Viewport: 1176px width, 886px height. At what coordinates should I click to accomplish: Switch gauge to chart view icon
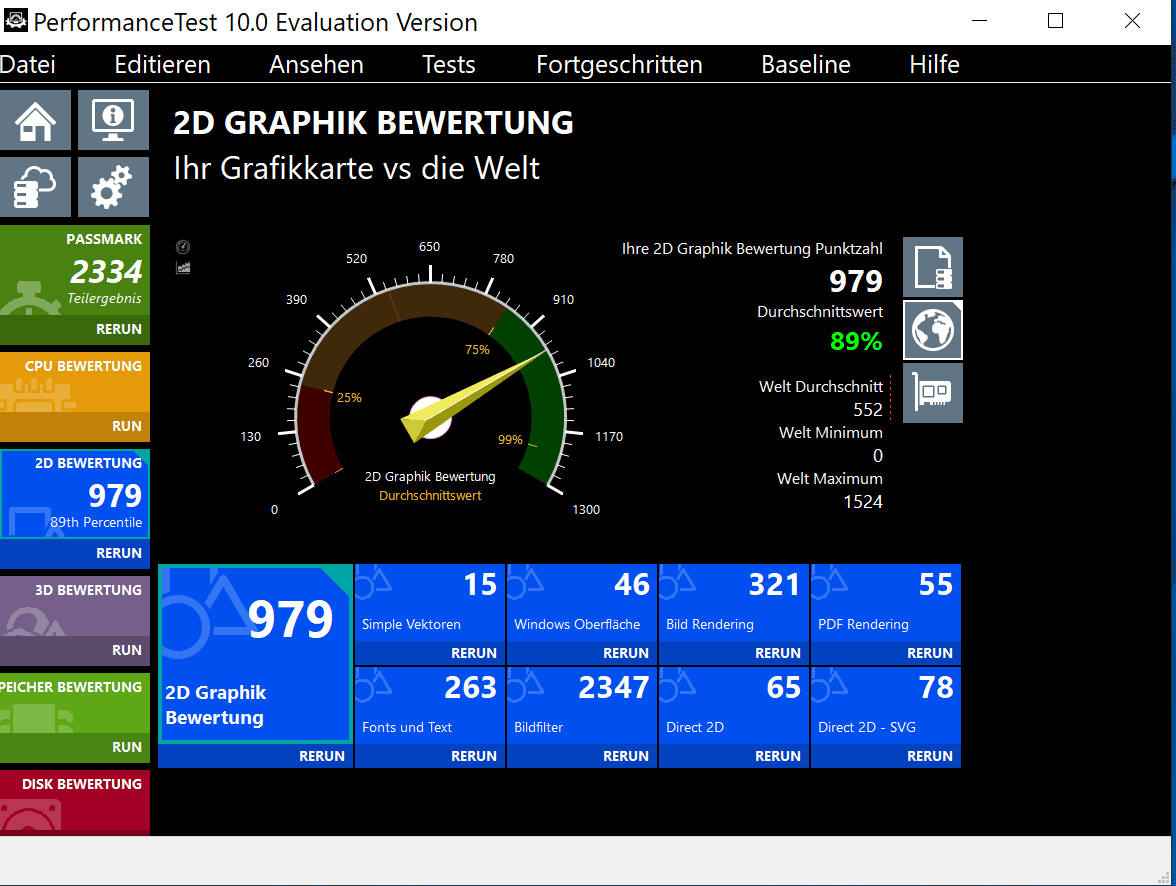pyautogui.click(x=183, y=268)
